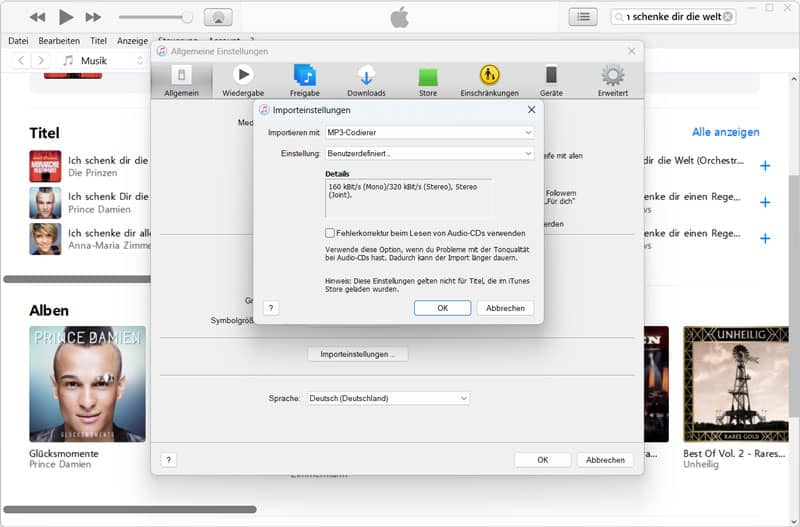Image resolution: width=800 pixels, height=527 pixels.
Task: Click OK in Allgemeine Einstellungen window
Action: [542, 460]
